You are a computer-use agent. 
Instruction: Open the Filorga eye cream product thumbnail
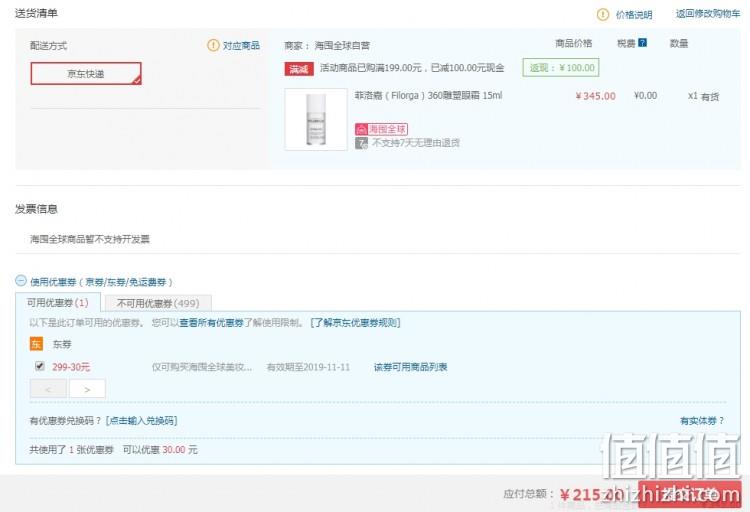click(x=316, y=119)
